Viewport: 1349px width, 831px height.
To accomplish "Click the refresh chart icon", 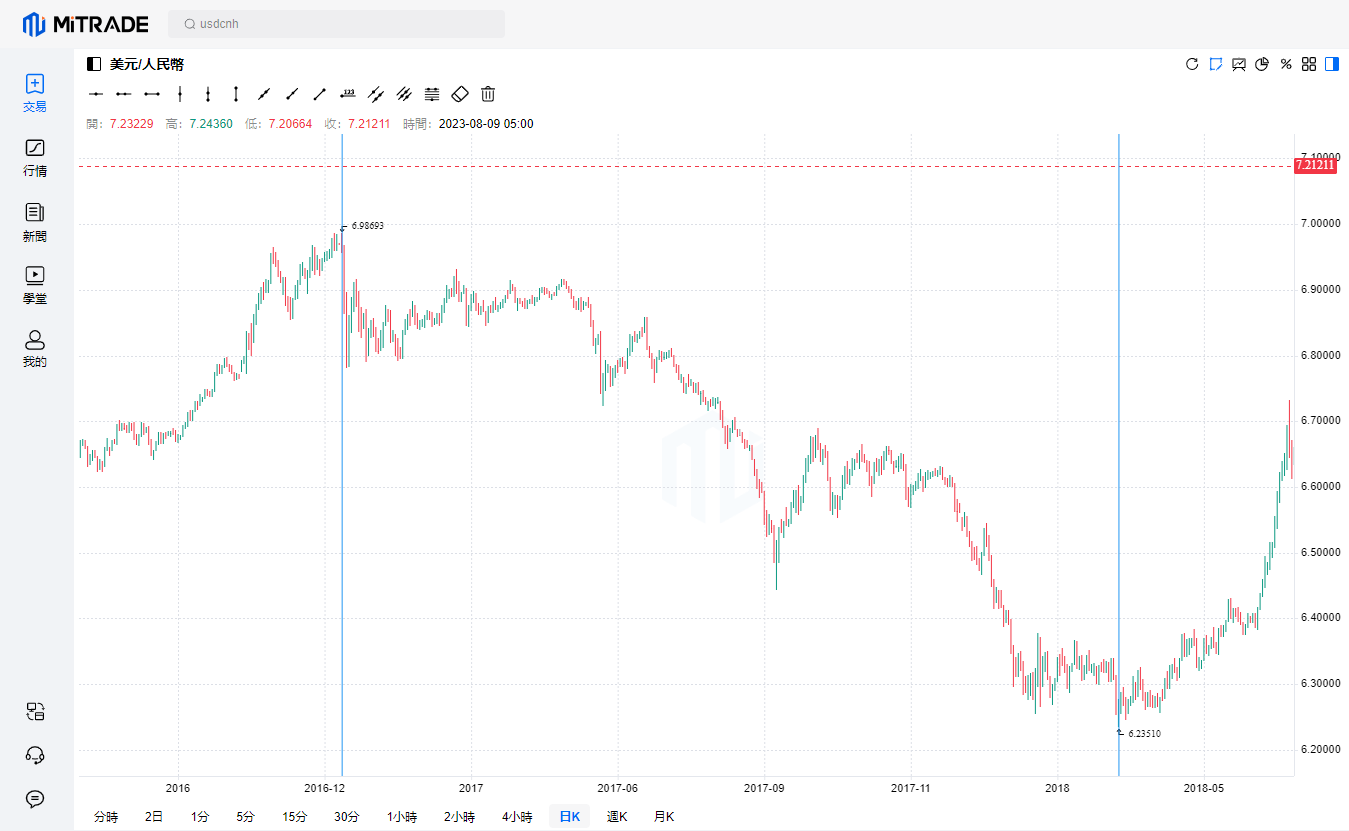I will (1192, 64).
